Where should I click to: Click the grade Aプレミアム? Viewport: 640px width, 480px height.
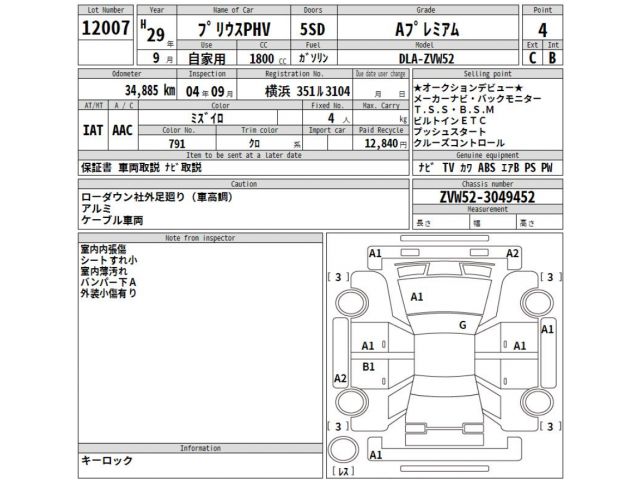[427, 30]
